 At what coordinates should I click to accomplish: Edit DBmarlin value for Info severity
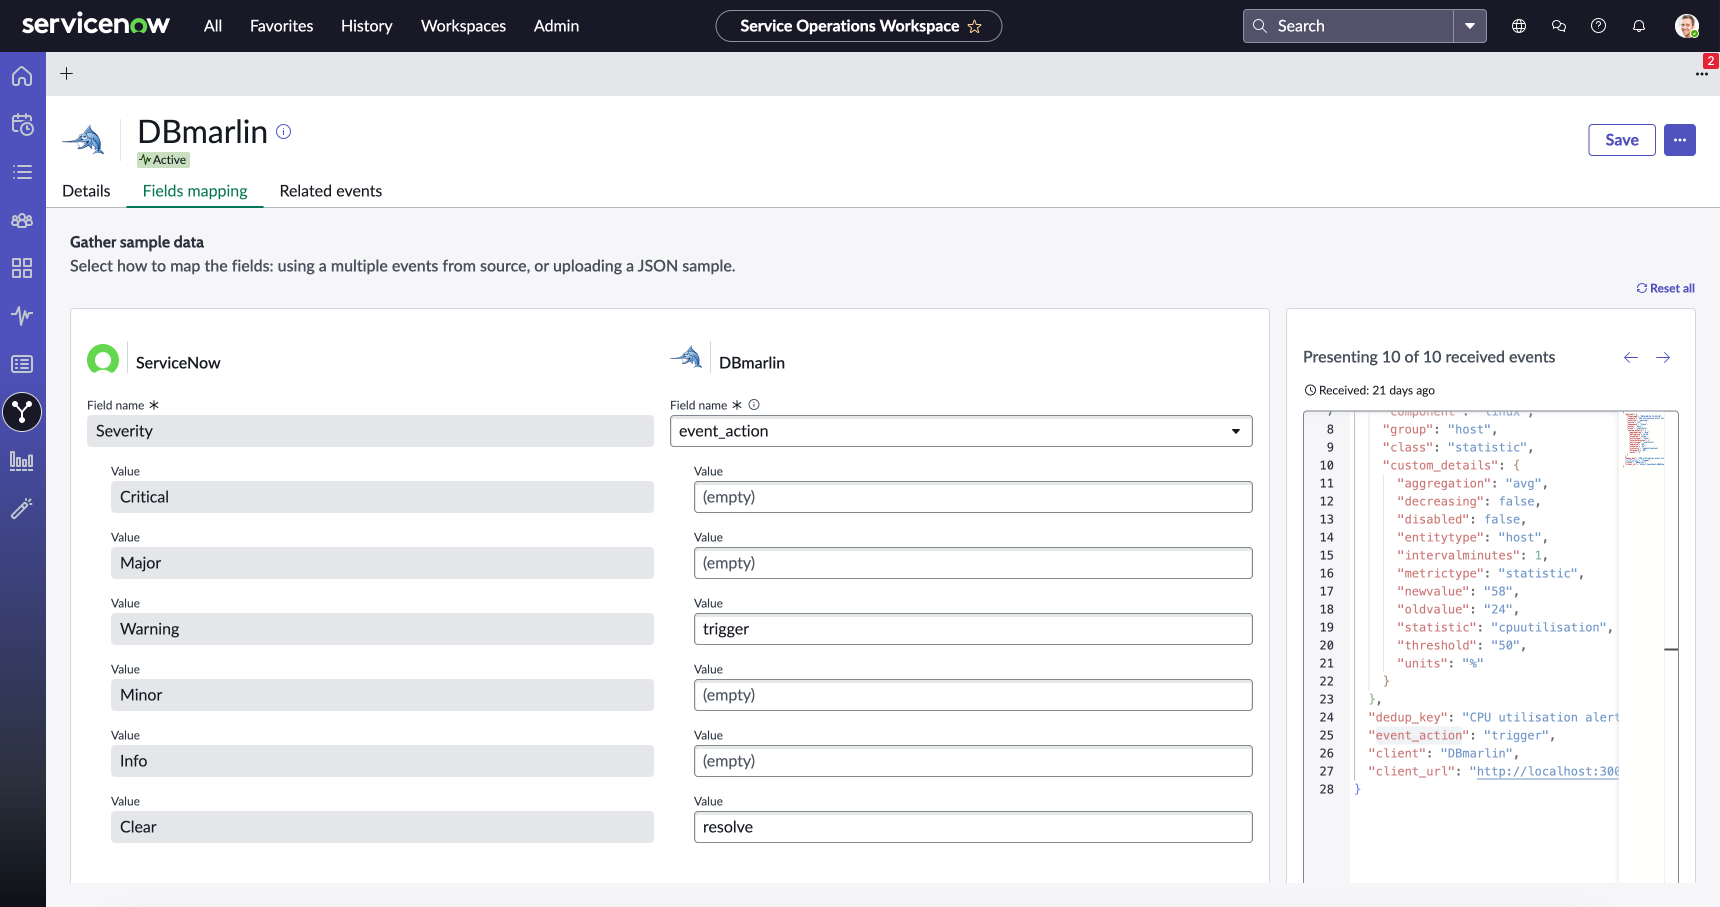tap(973, 761)
